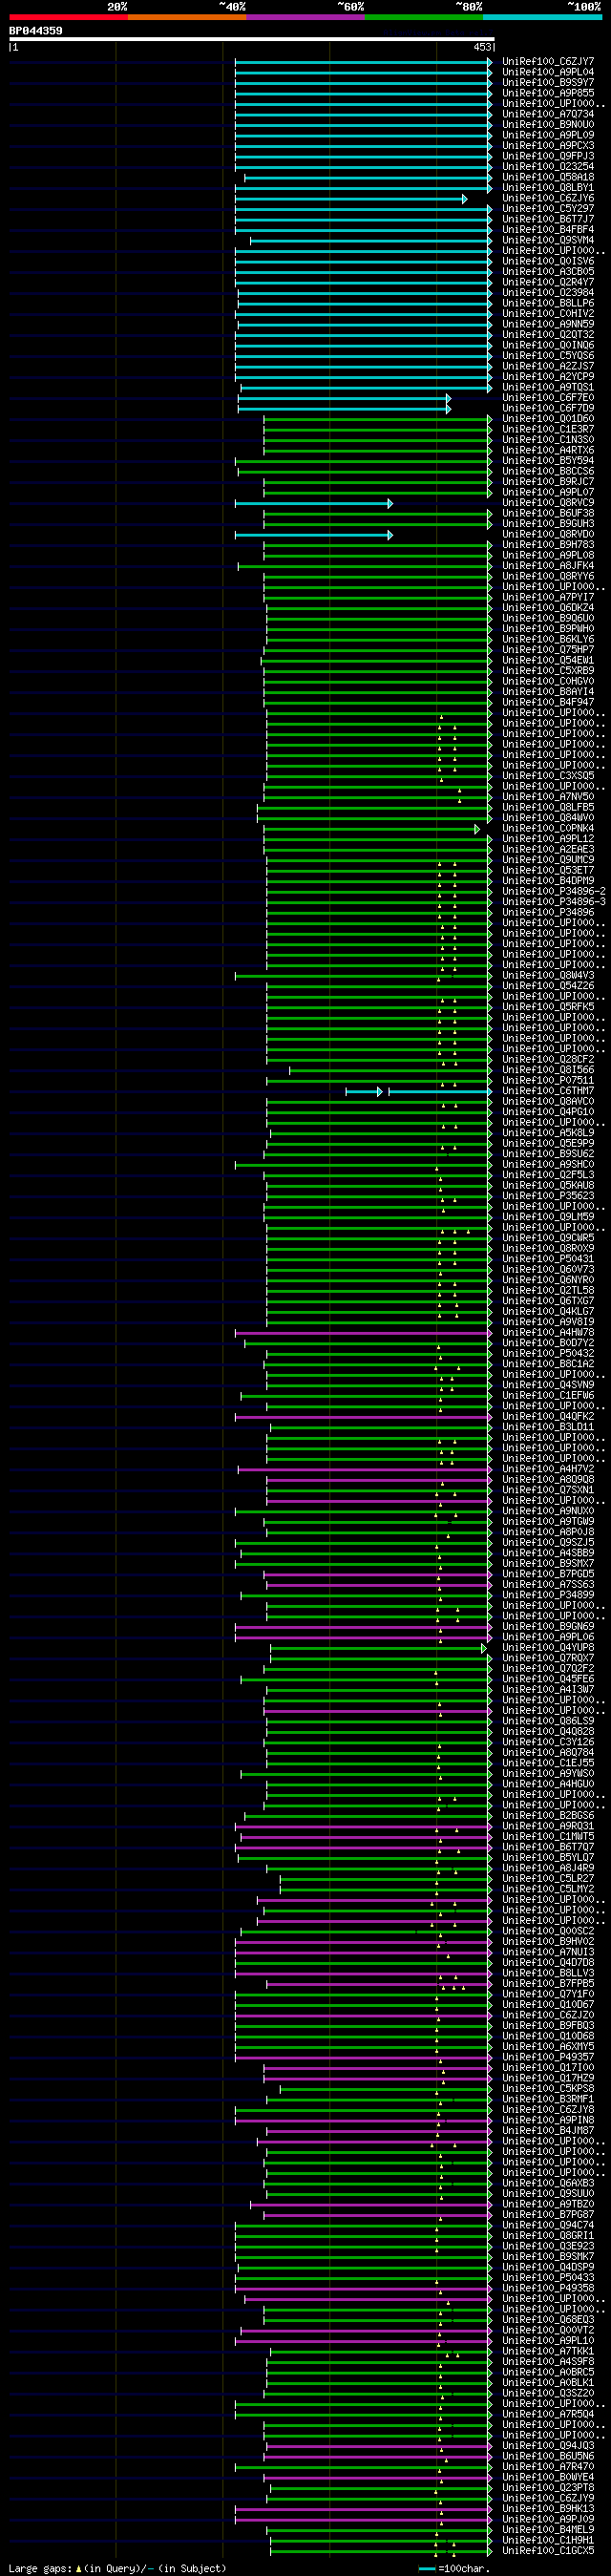Viewport: 611px width, 2576px height.
Task: Select label UniRef100_B4F947
Action: tap(548, 702)
